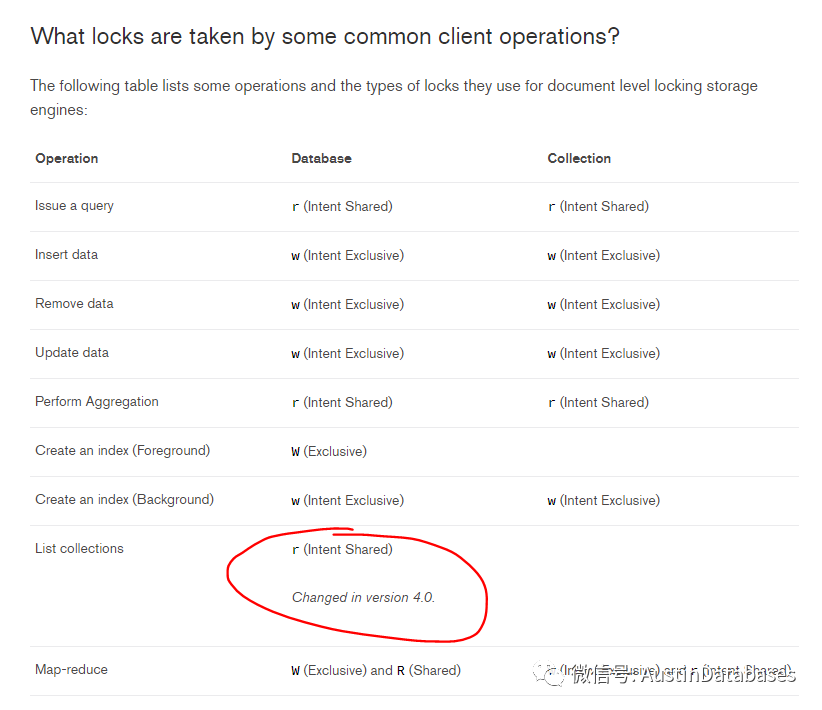Click Create an index (Foreground) text

tap(122, 450)
